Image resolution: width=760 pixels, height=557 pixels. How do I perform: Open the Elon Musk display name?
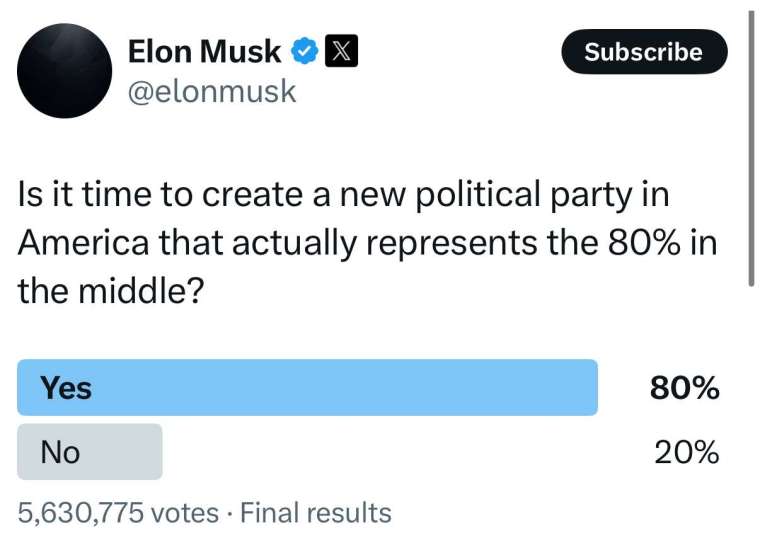tap(204, 51)
